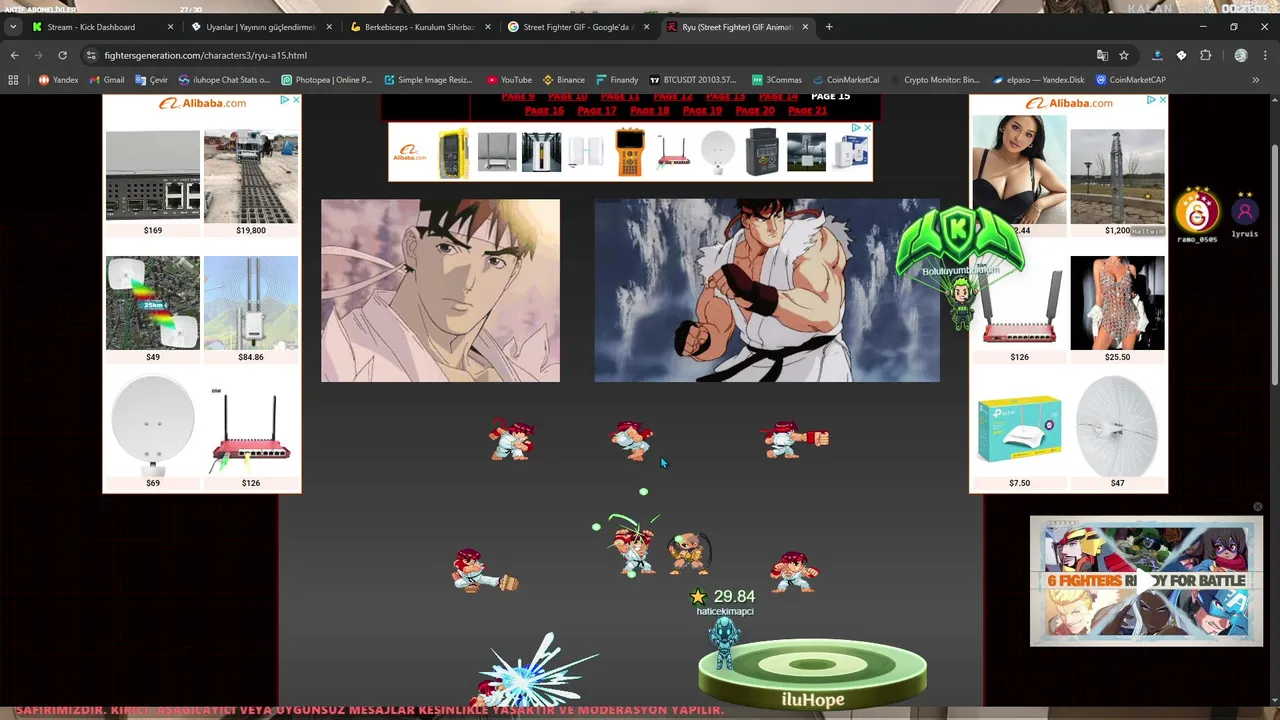This screenshot has height=720, width=1280.
Task: Open the Gmail bookmark
Action: pos(107,80)
